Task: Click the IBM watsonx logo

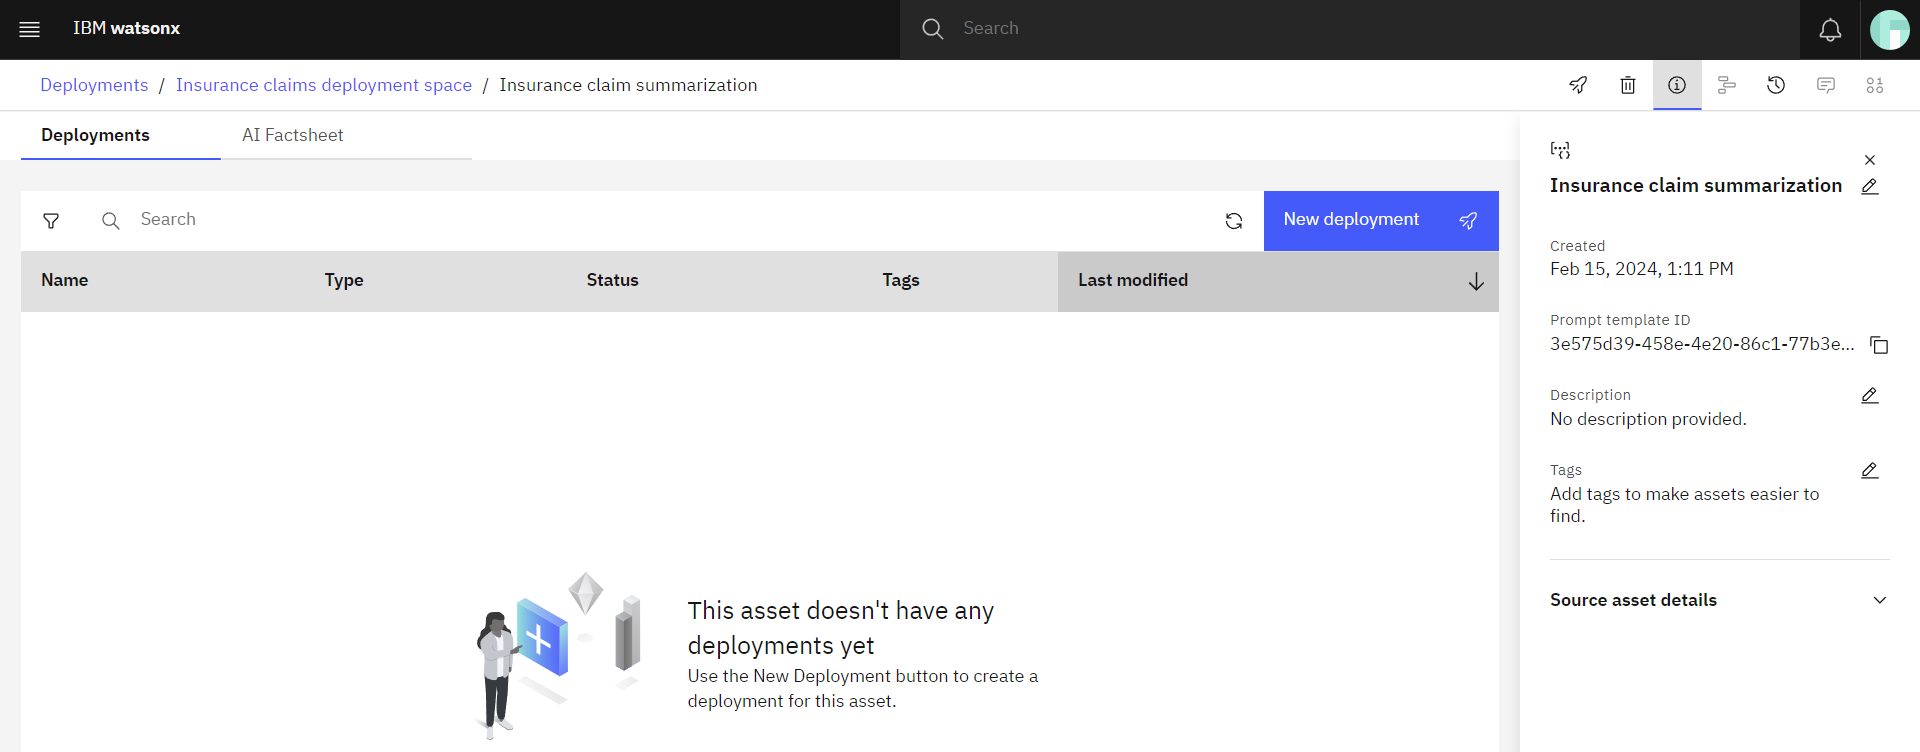Action: point(126,28)
